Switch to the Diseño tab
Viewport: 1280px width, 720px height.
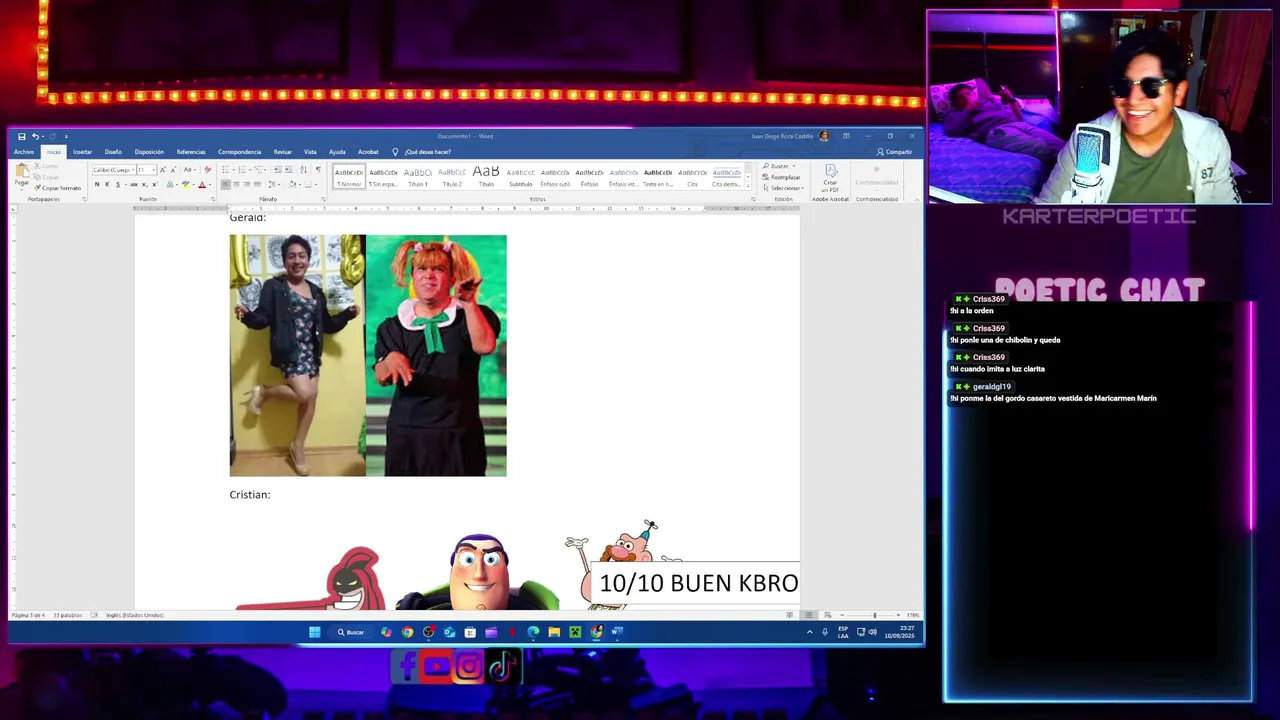pyautogui.click(x=113, y=152)
